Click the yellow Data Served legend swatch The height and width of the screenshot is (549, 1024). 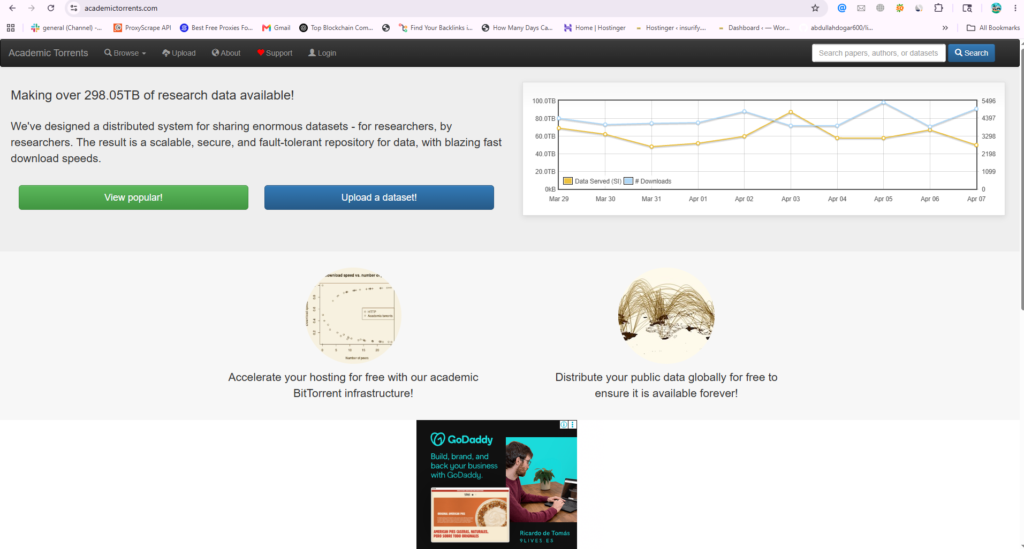[x=568, y=181]
